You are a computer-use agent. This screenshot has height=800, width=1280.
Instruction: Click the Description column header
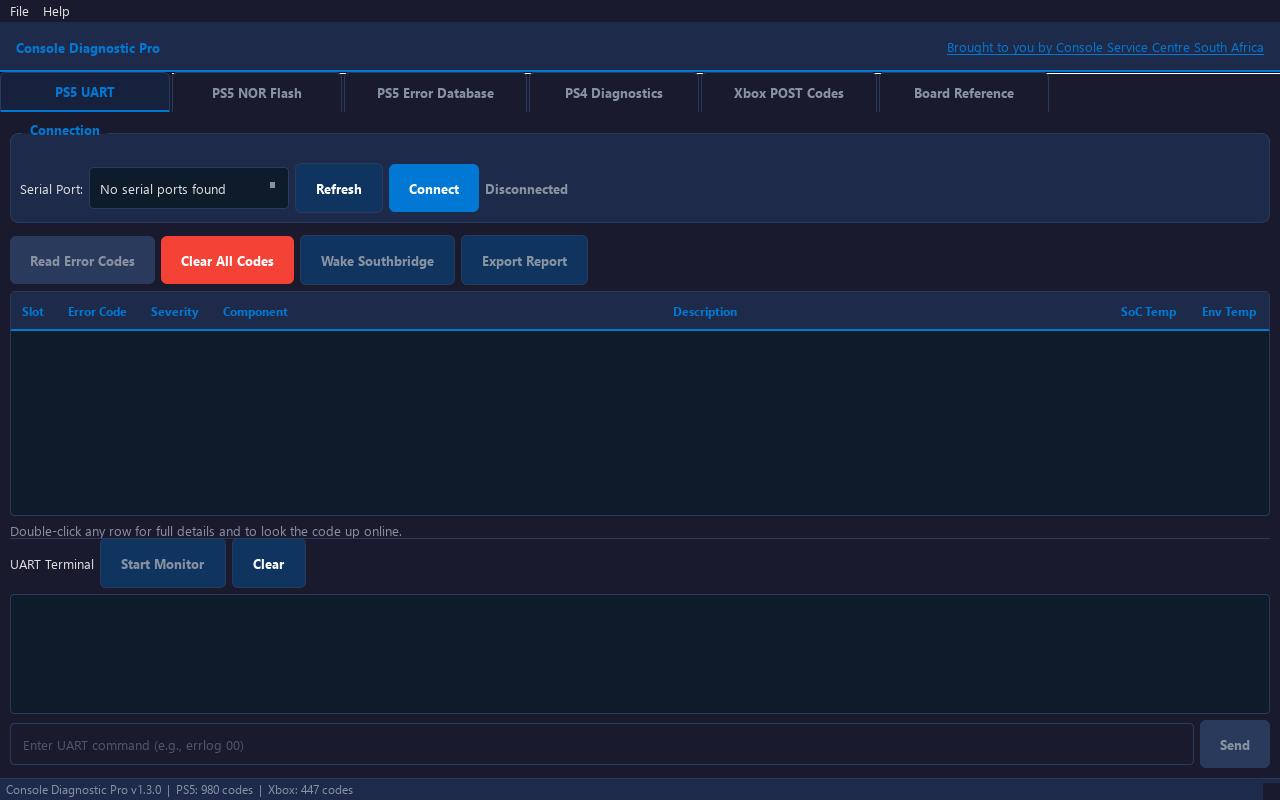[705, 312]
